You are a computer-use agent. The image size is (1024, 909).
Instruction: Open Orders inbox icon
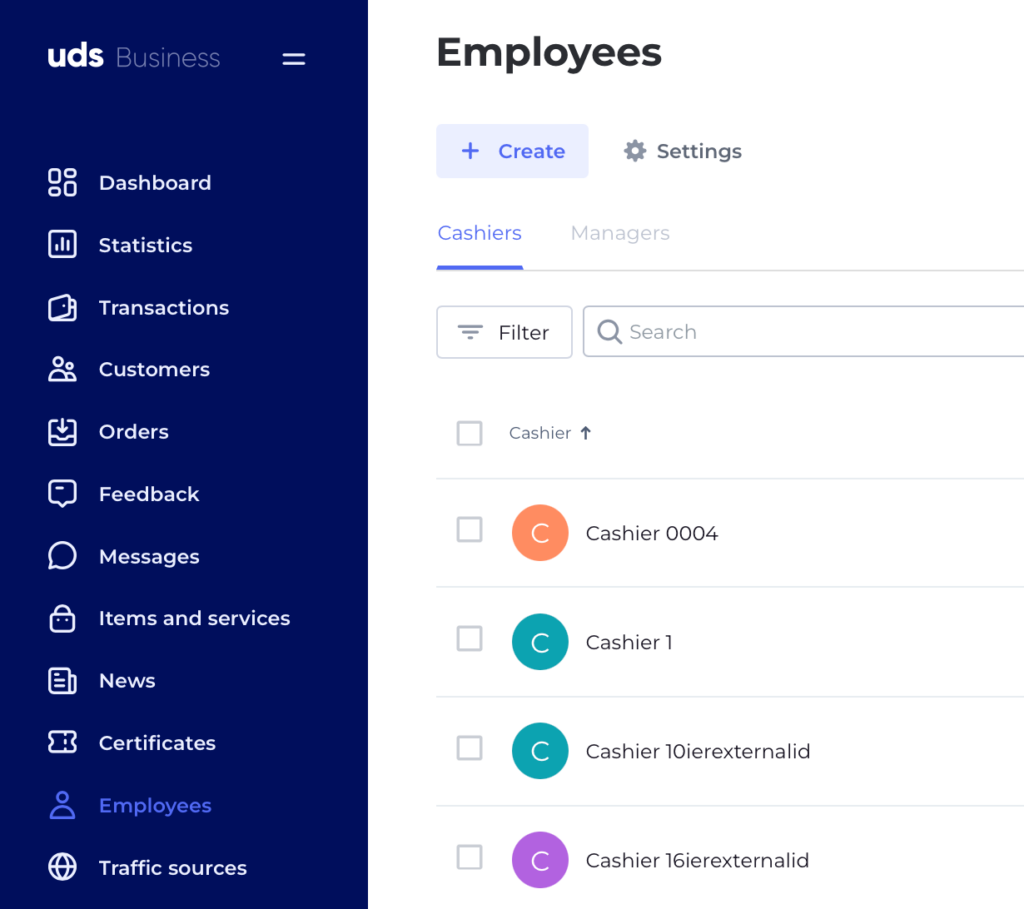[x=62, y=432]
